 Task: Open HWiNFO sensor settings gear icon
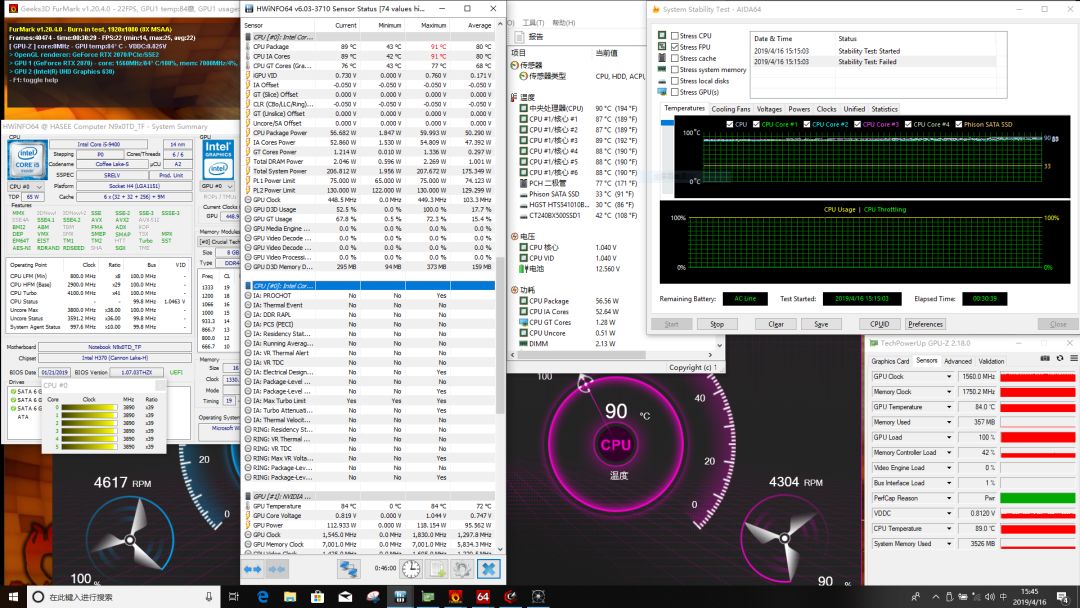(x=462, y=569)
